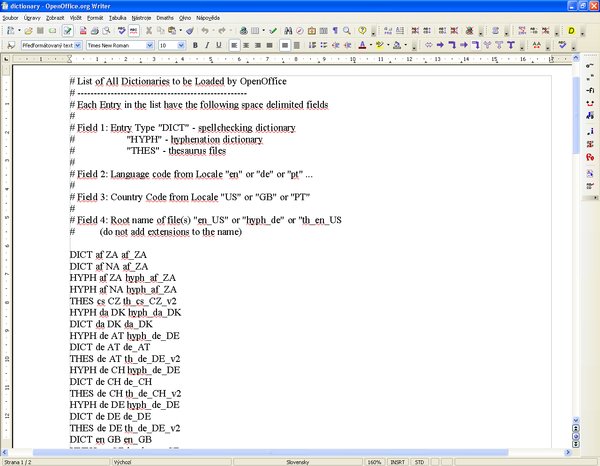Open the page preview icon
The width and height of the screenshot is (600, 466).
(x=106, y=31)
